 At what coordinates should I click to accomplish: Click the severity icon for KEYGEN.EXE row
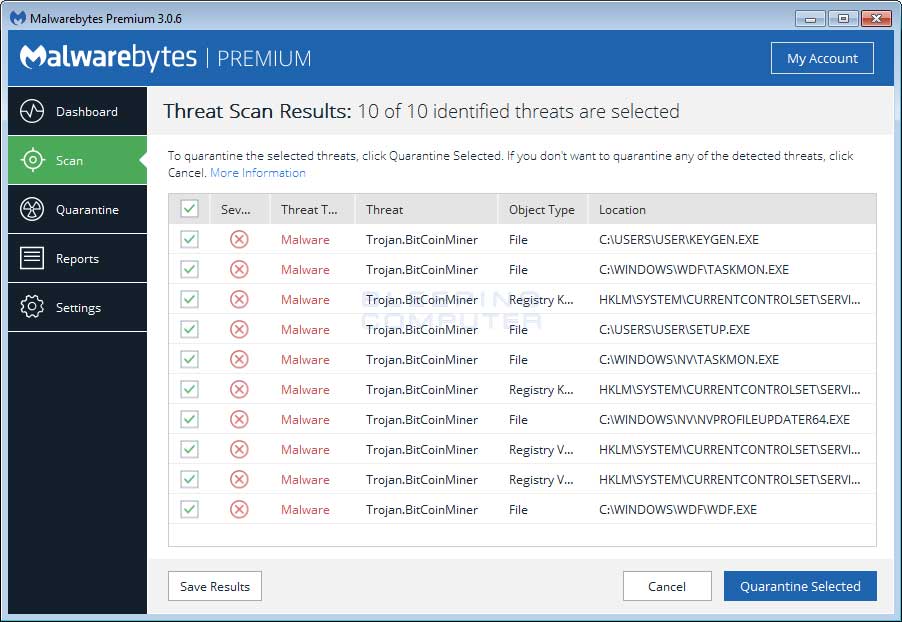239,239
